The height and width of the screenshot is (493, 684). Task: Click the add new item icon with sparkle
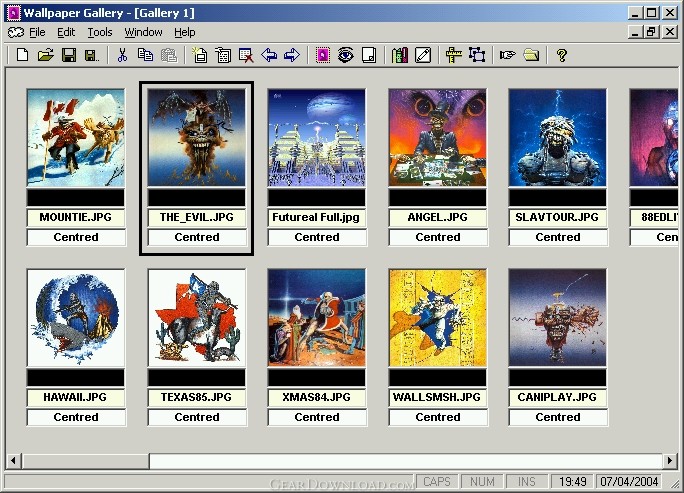coord(200,55)
